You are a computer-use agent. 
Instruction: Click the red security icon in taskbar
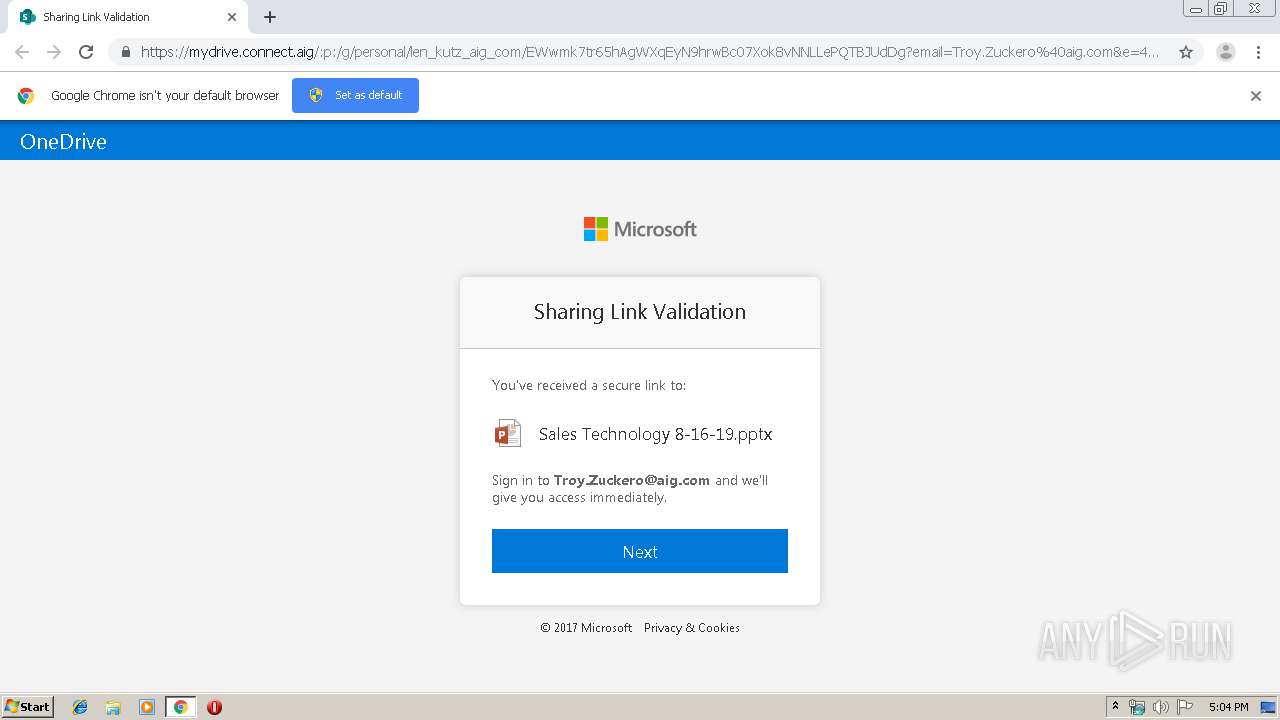coord(214,707)
